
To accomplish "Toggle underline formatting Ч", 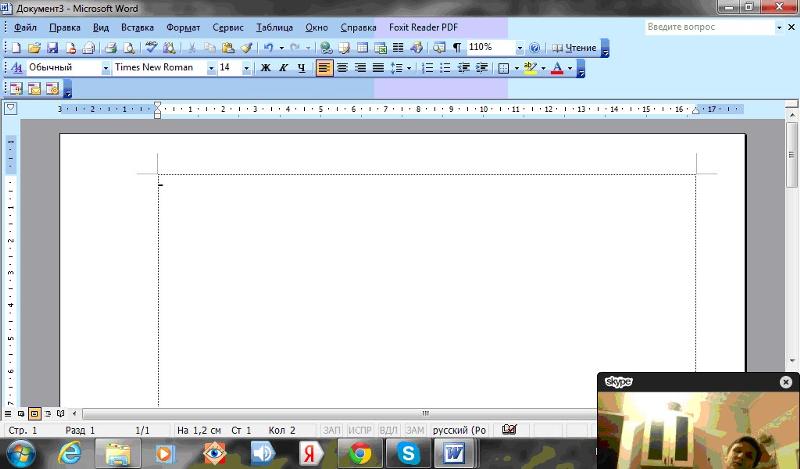I will 302,67.
